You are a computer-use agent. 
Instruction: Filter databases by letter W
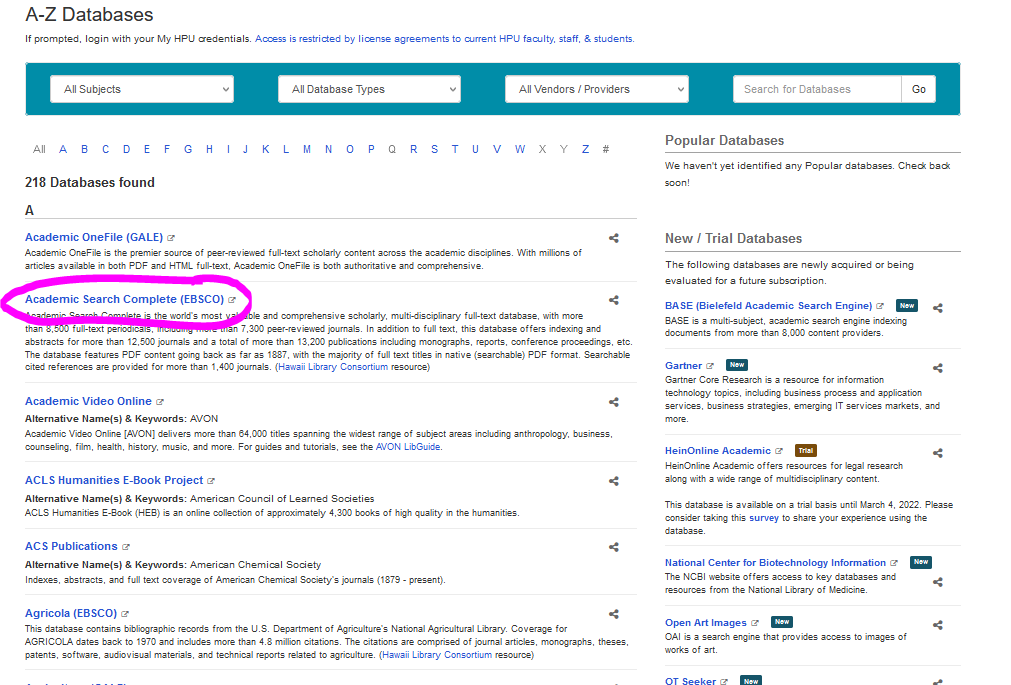pos(520,149)
